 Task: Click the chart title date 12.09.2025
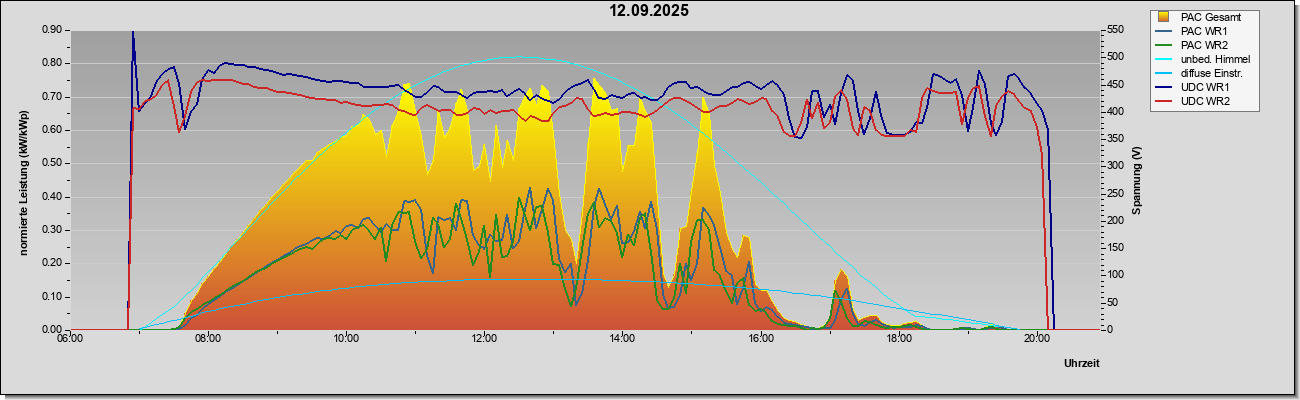click(650, 11)
